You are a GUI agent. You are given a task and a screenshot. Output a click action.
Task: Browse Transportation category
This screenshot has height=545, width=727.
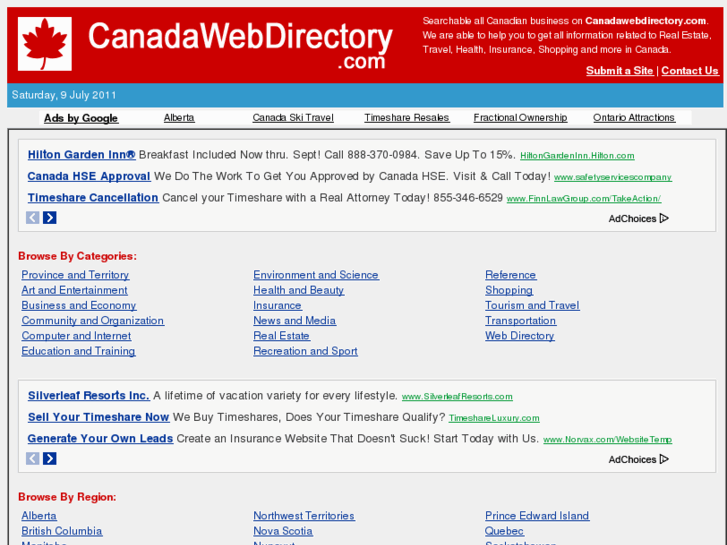point(520,321)
